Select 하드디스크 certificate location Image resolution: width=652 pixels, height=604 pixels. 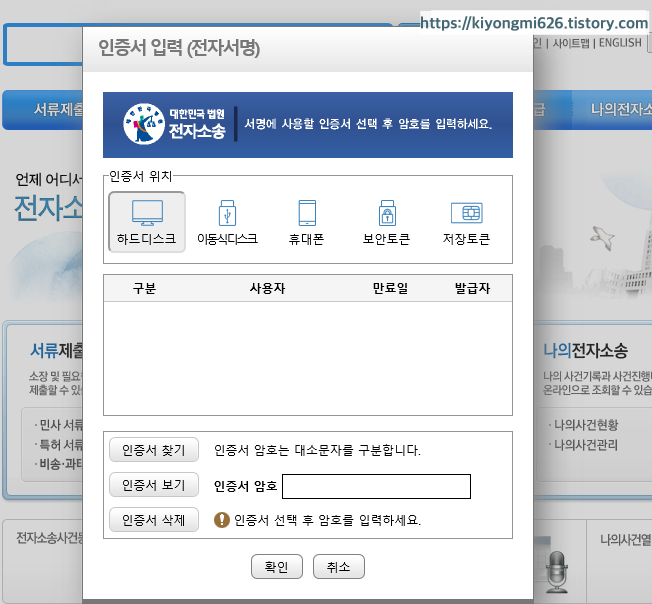click(x=147, y=222)
